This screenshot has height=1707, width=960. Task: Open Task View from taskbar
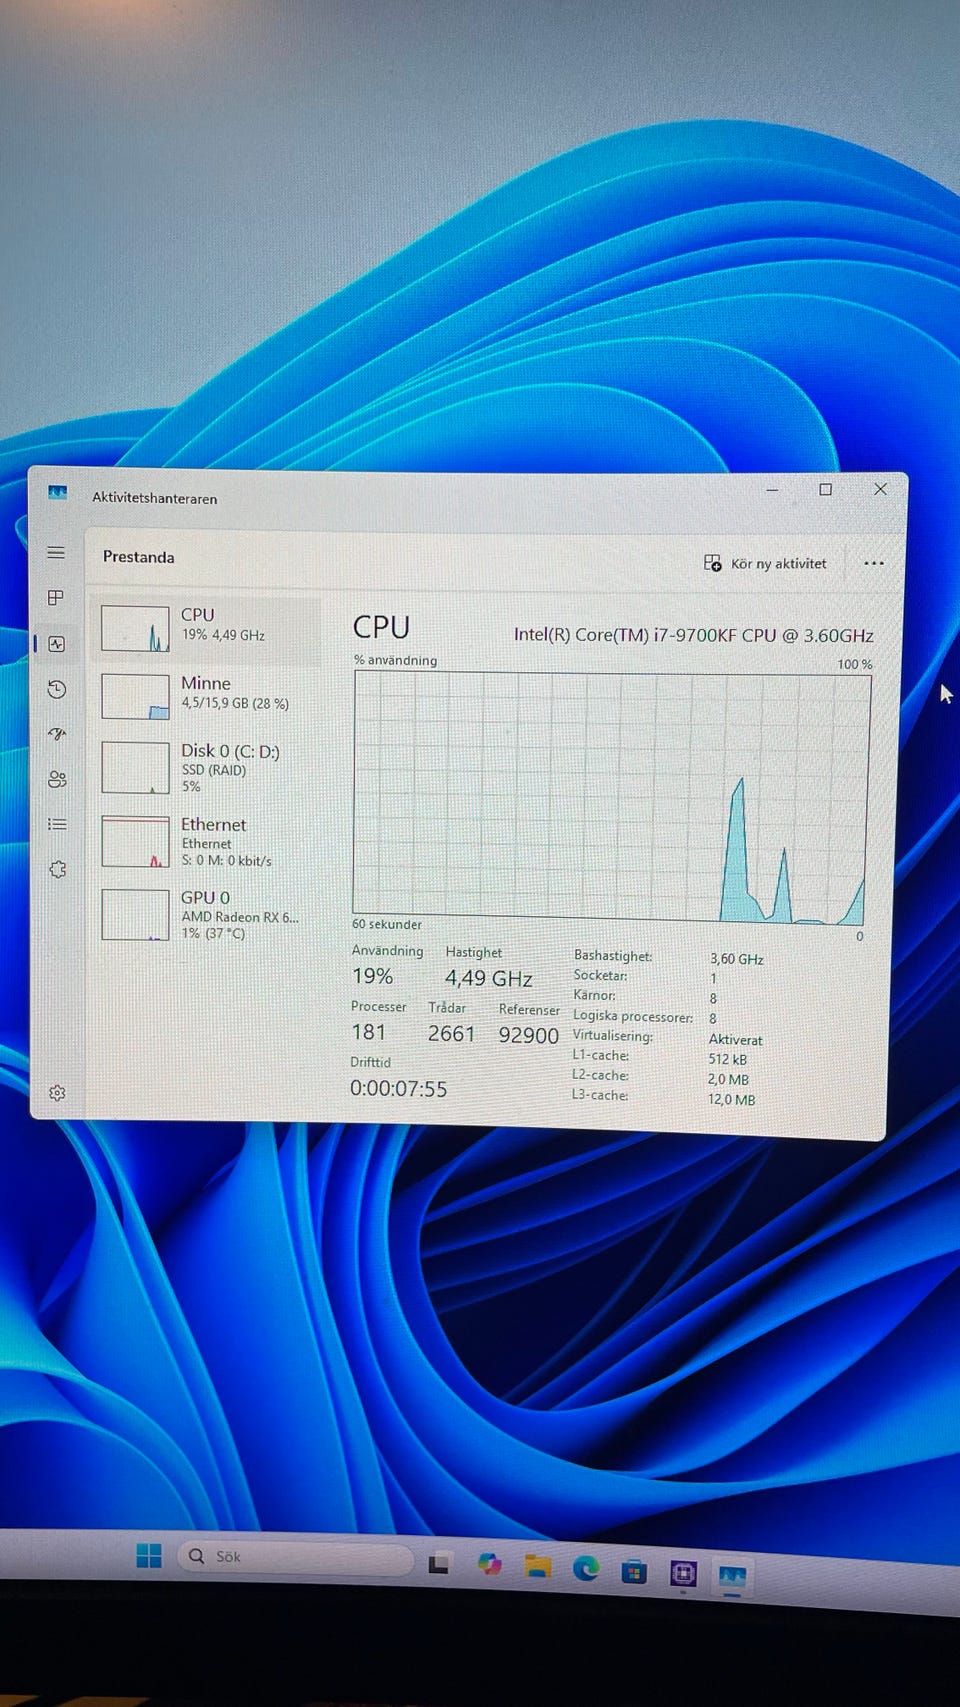(x=439, y=1564)
